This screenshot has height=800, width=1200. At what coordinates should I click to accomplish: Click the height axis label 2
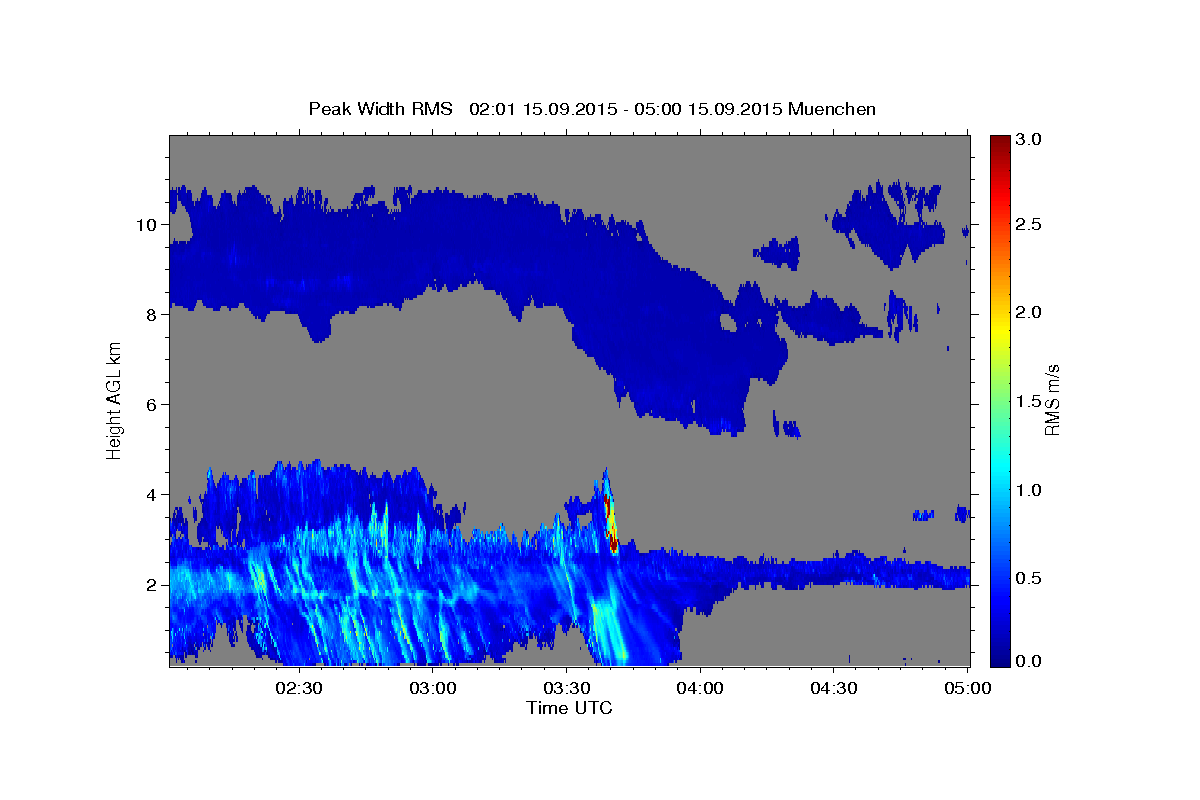153,585
